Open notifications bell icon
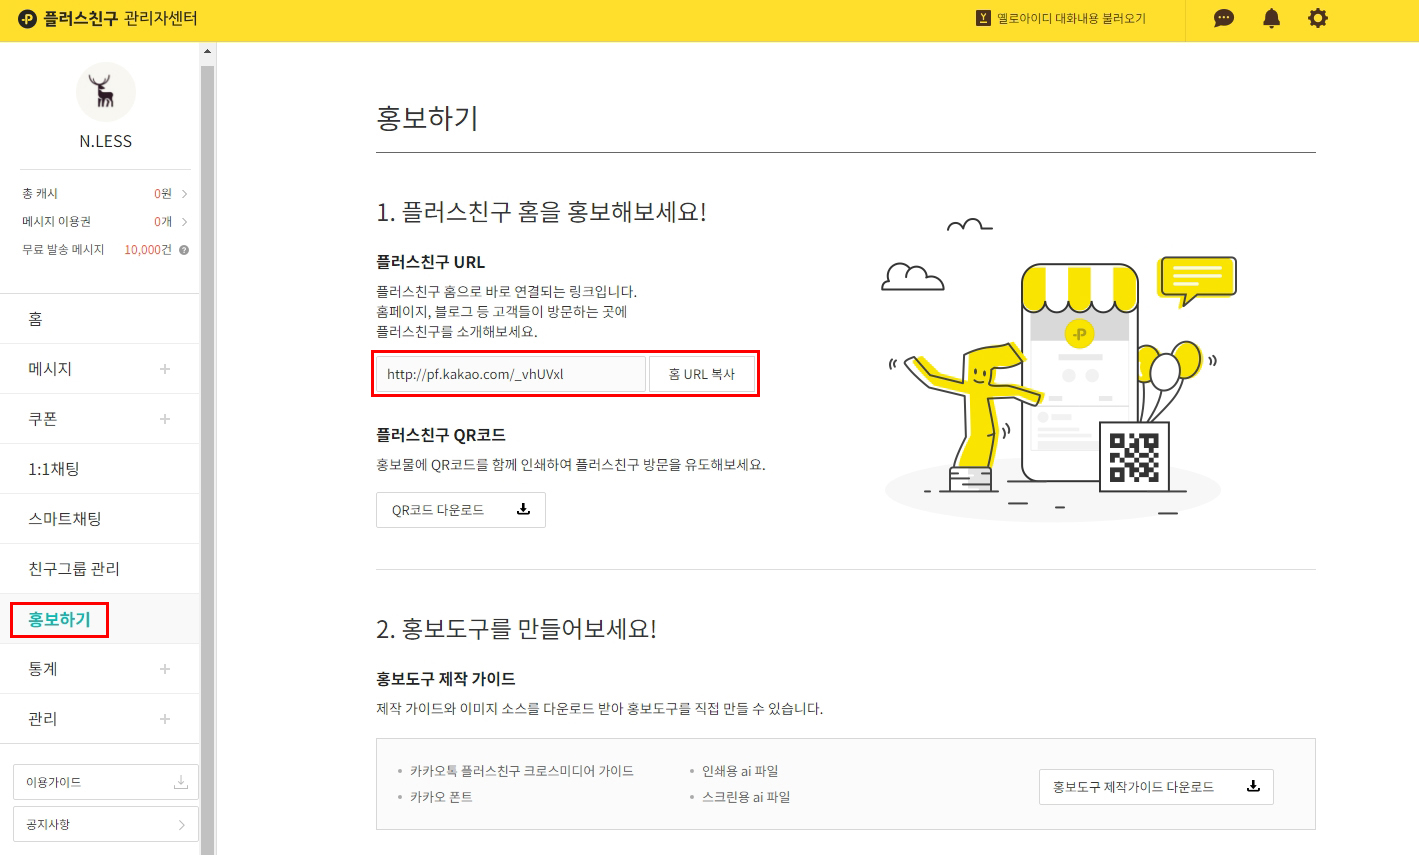This screenshot has width=1419, height=855. click(x=1272, y=18)
